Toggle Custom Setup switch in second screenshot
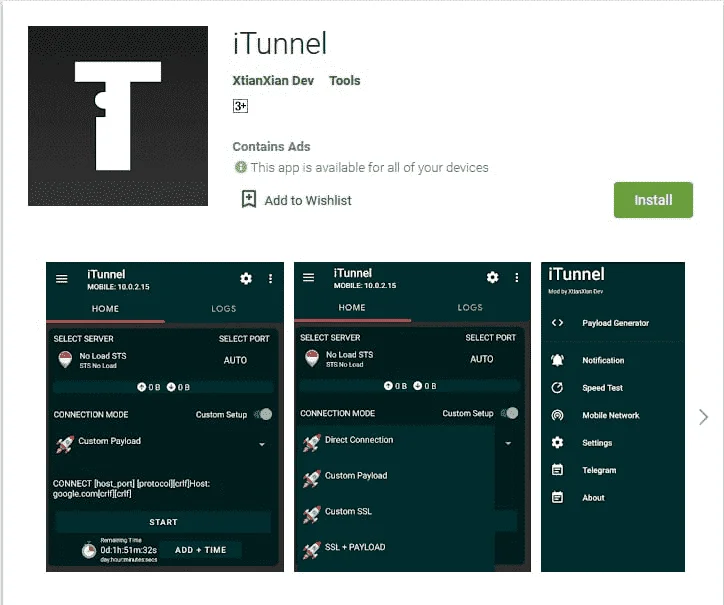The image size is (724, 605). 510,413
